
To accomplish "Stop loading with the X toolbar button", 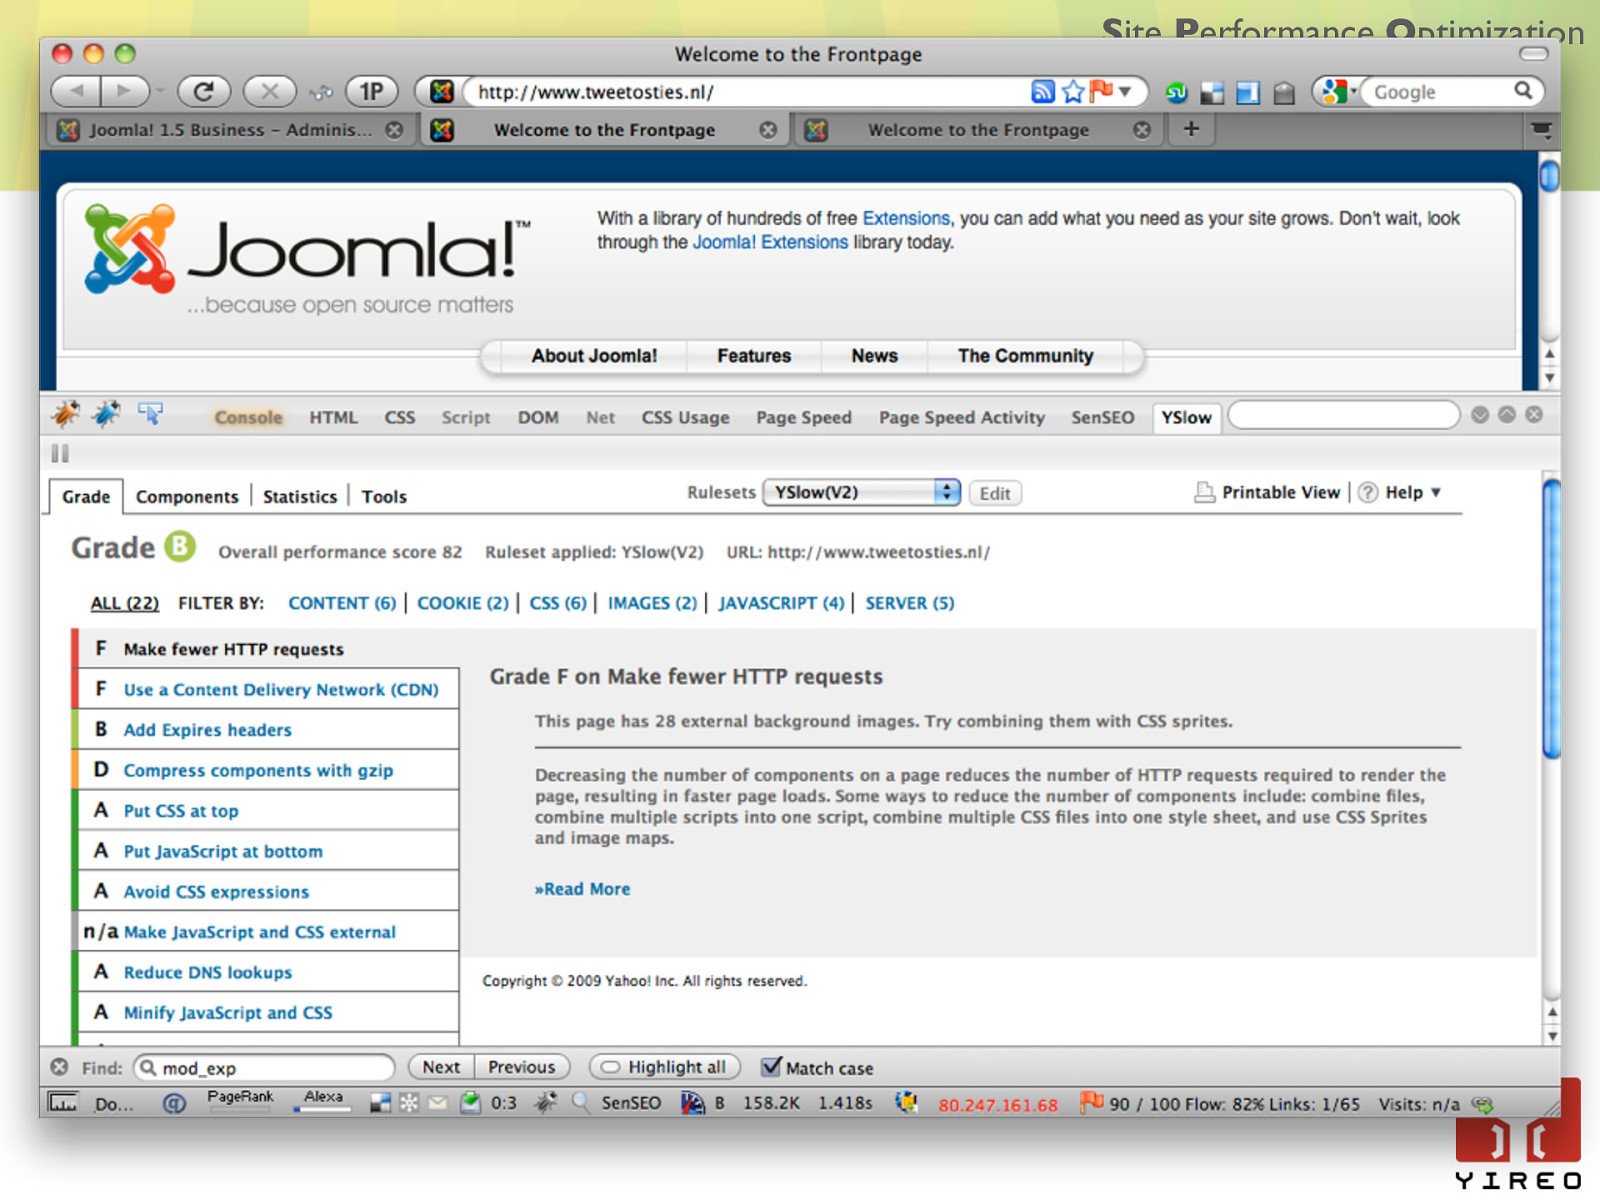I will 270,92.
